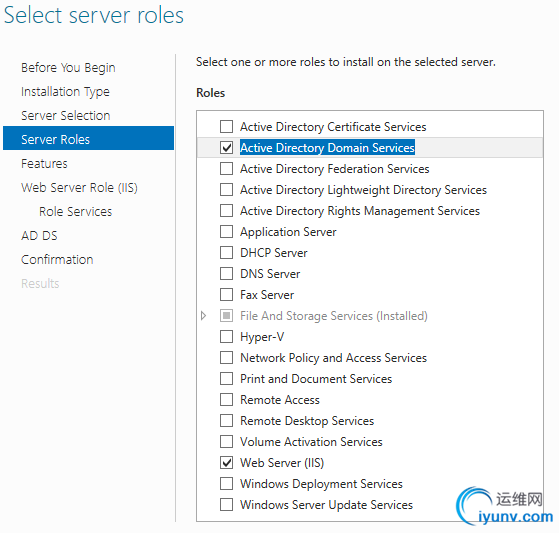
Task: Enable the Volume Activation Services checkbox
Action: coord(226,442)
